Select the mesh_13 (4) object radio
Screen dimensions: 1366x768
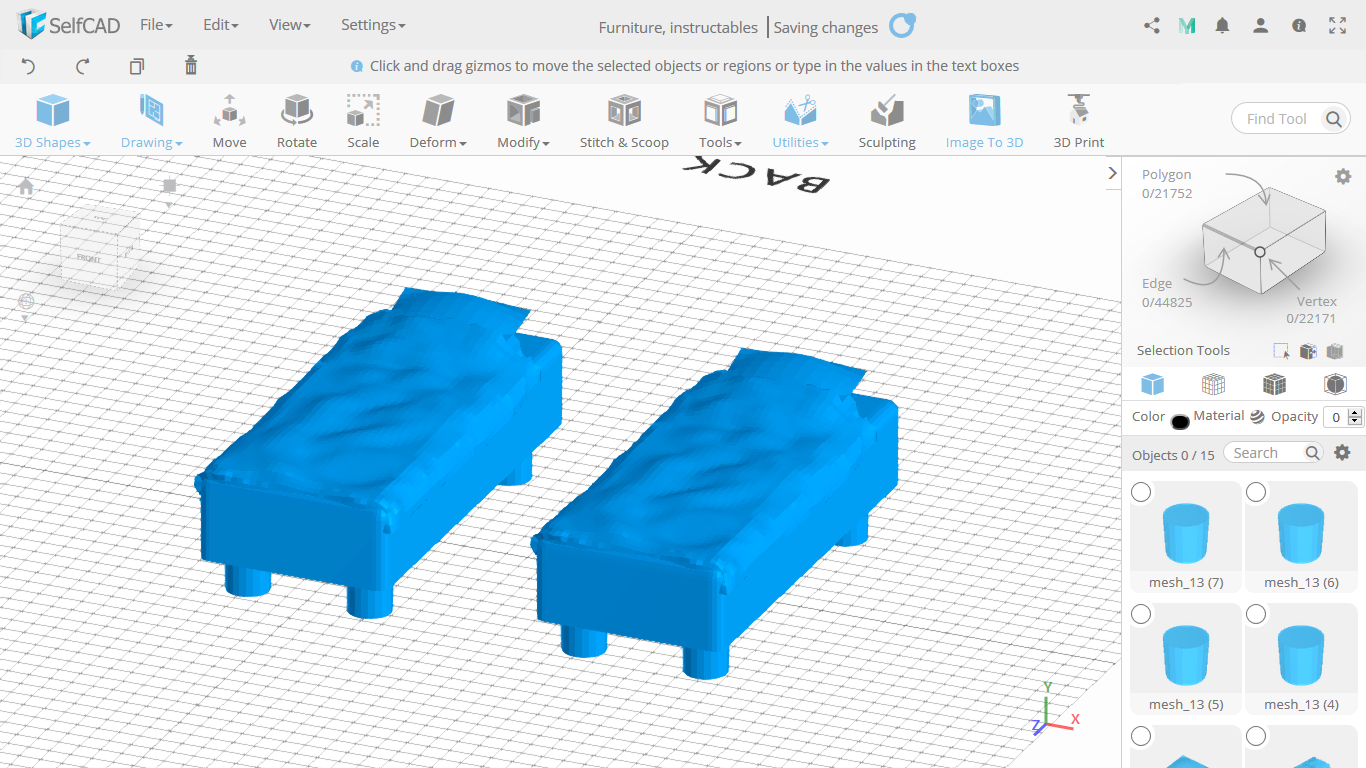coord(1256,614)
